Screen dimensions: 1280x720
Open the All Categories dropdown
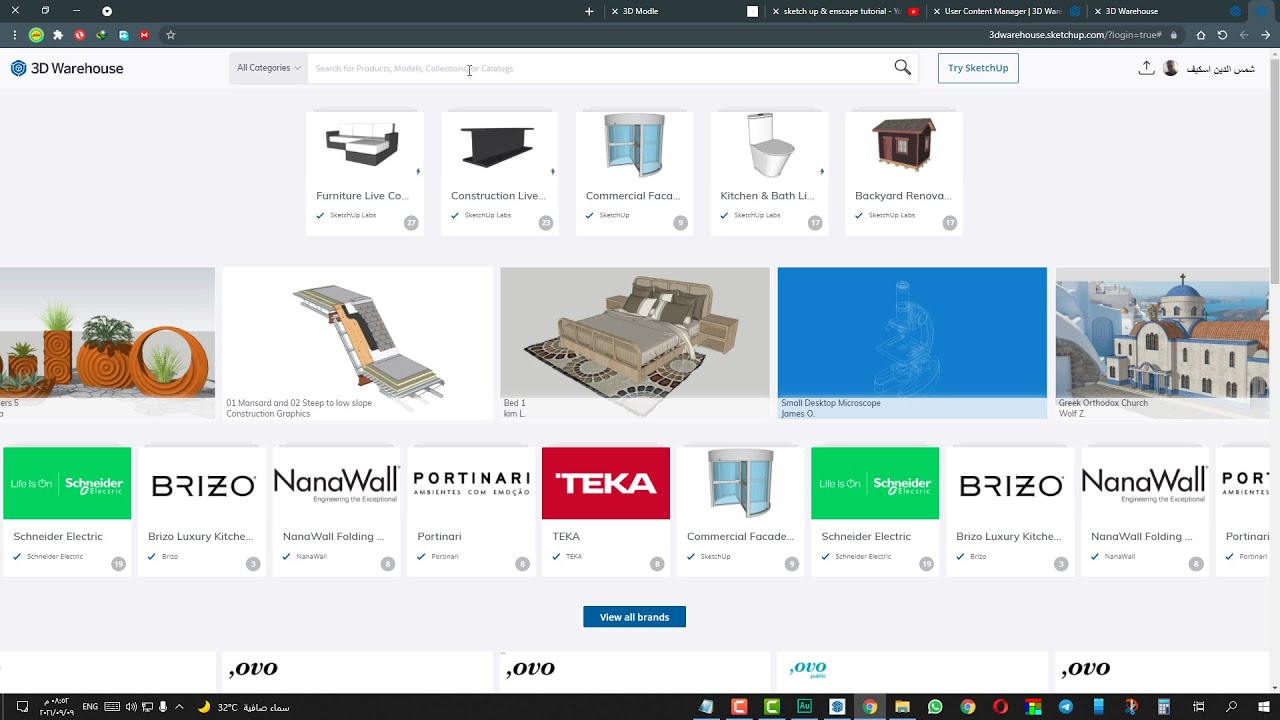pos(268,68)
